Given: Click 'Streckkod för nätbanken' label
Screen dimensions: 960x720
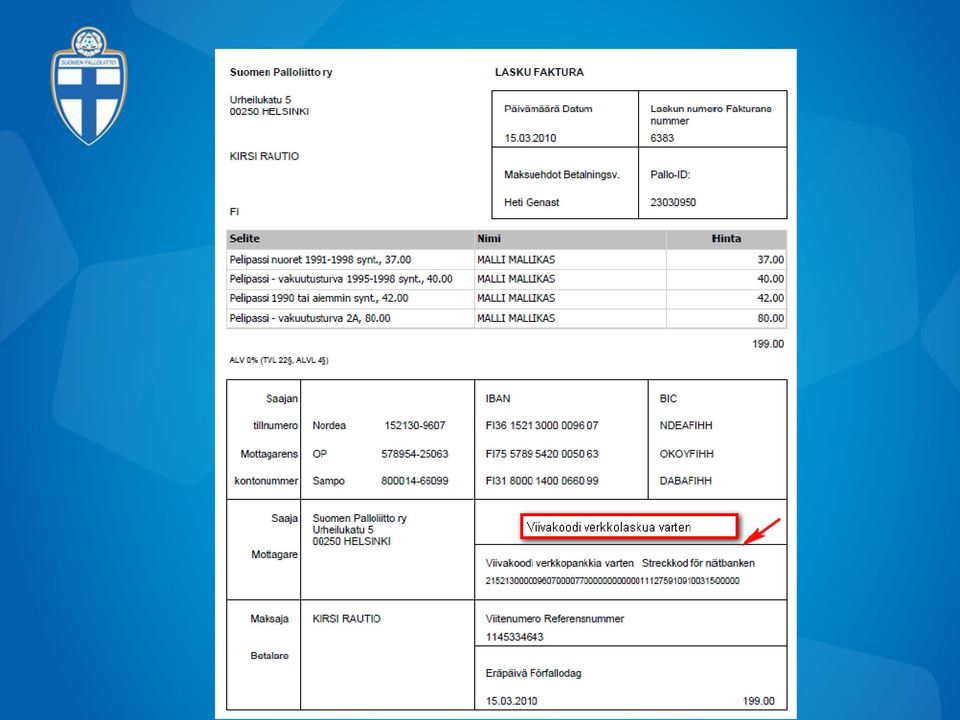Looking at the screenshot, I should tap(698, 563).
